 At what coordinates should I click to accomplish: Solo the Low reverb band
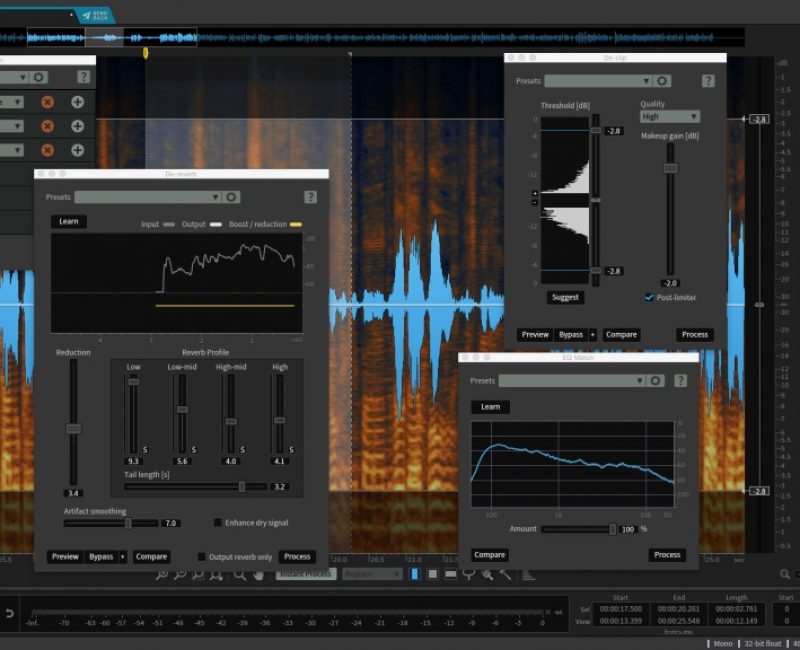pos(144,449)
